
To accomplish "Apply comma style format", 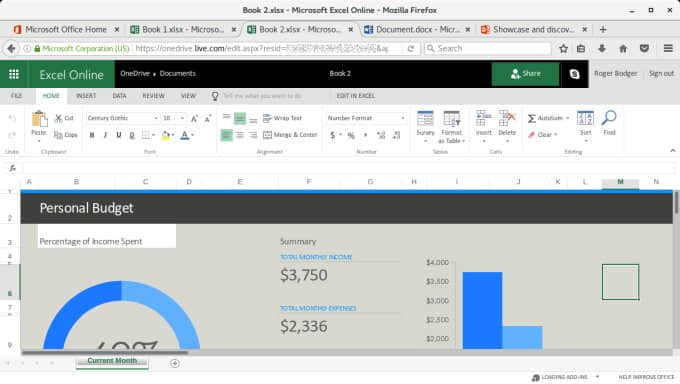I will [366, 135].
